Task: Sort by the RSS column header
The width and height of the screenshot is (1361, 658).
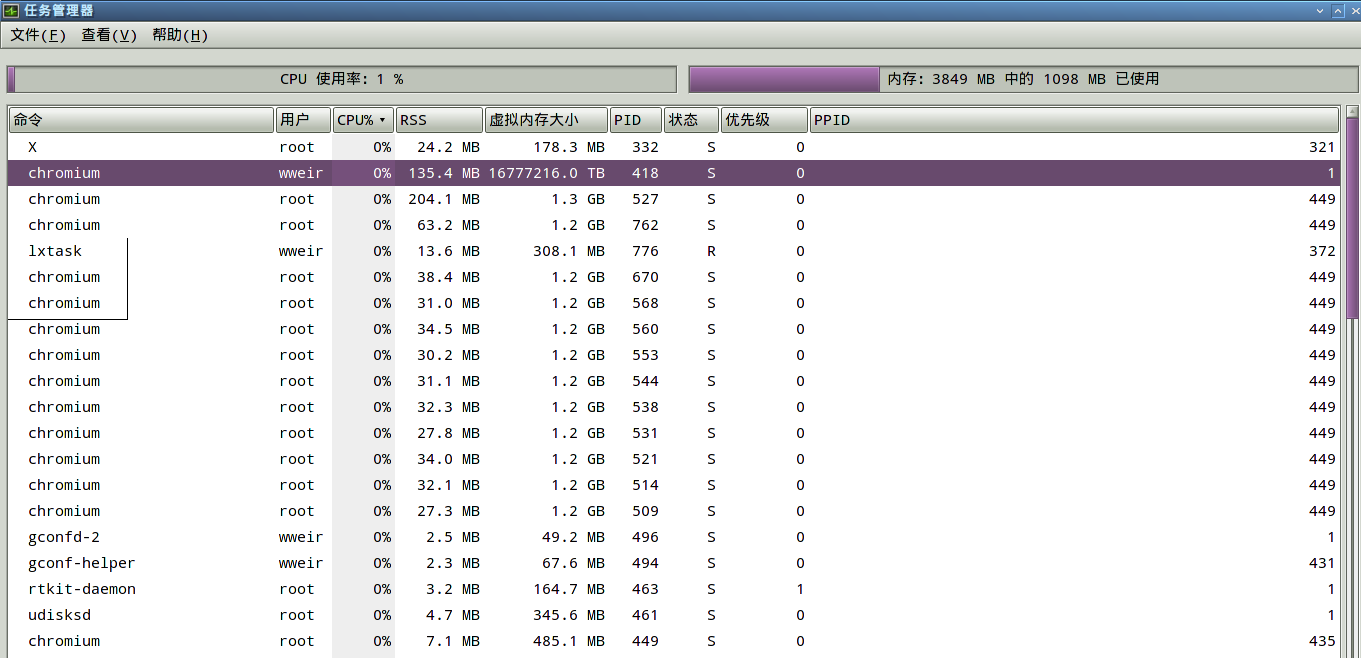Action: coord(439,120)
